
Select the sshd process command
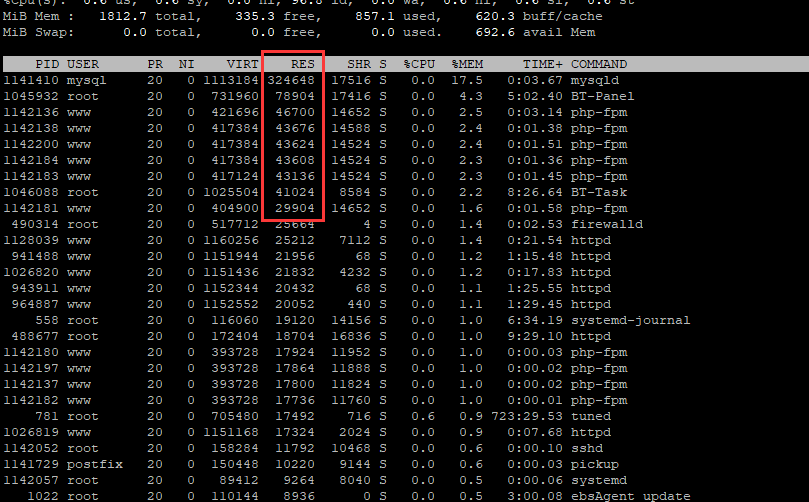point(587,448)
